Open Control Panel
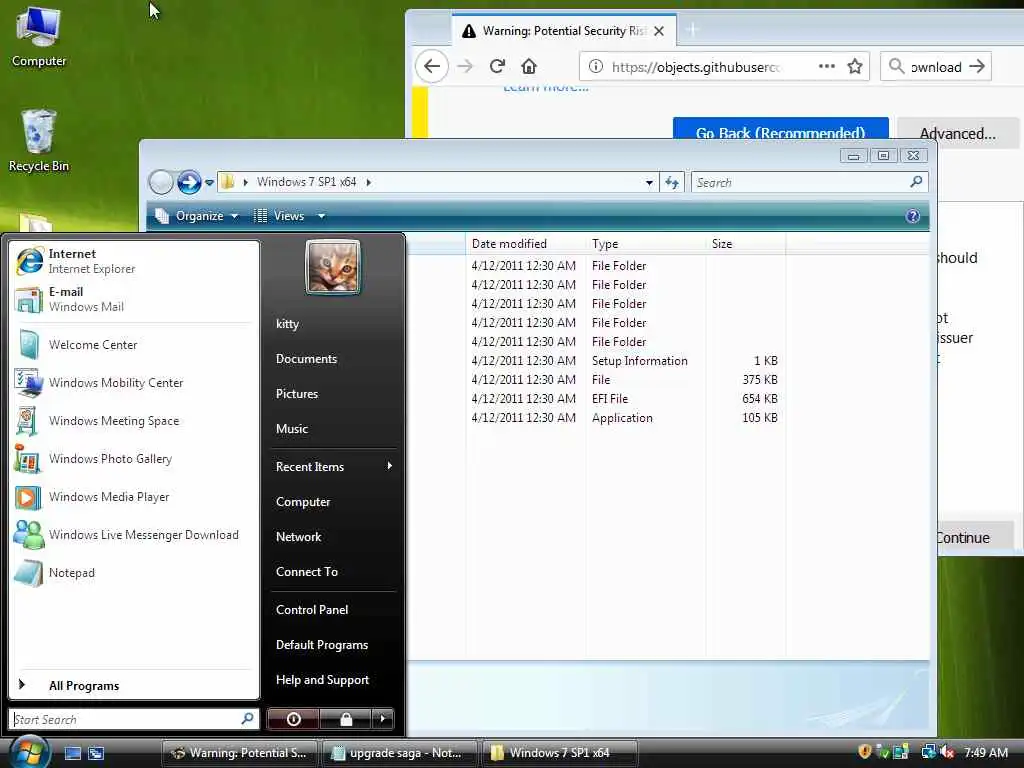 [x=332, y=610]
